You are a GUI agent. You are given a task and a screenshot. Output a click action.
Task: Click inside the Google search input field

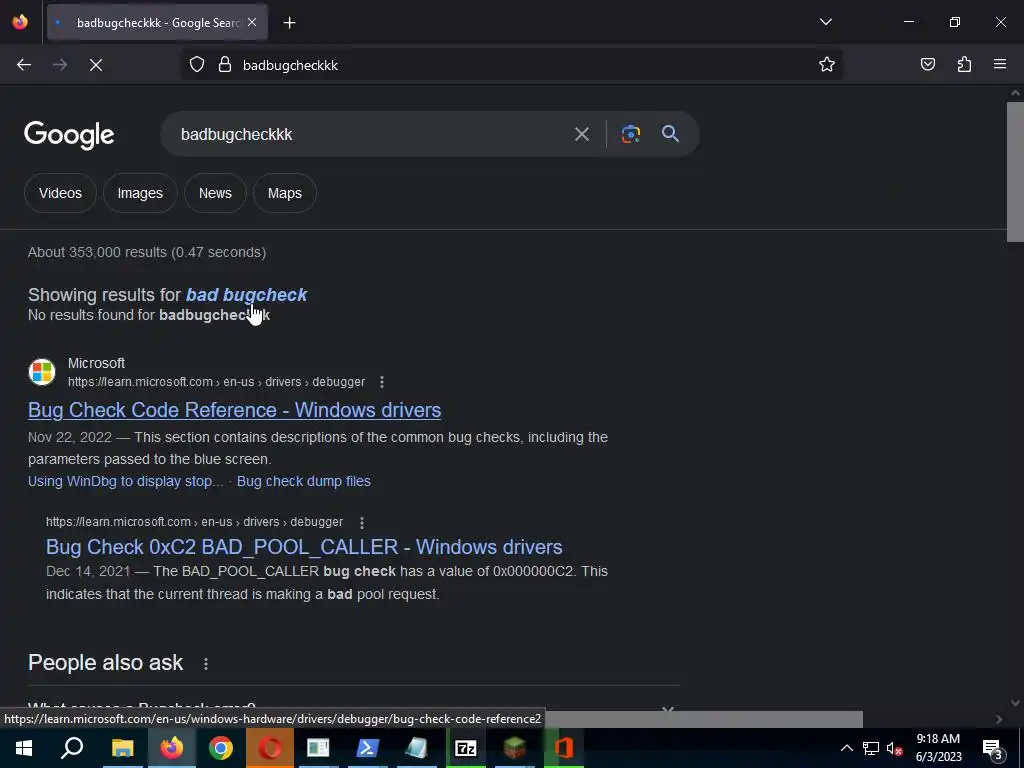[x=366, y=135]
